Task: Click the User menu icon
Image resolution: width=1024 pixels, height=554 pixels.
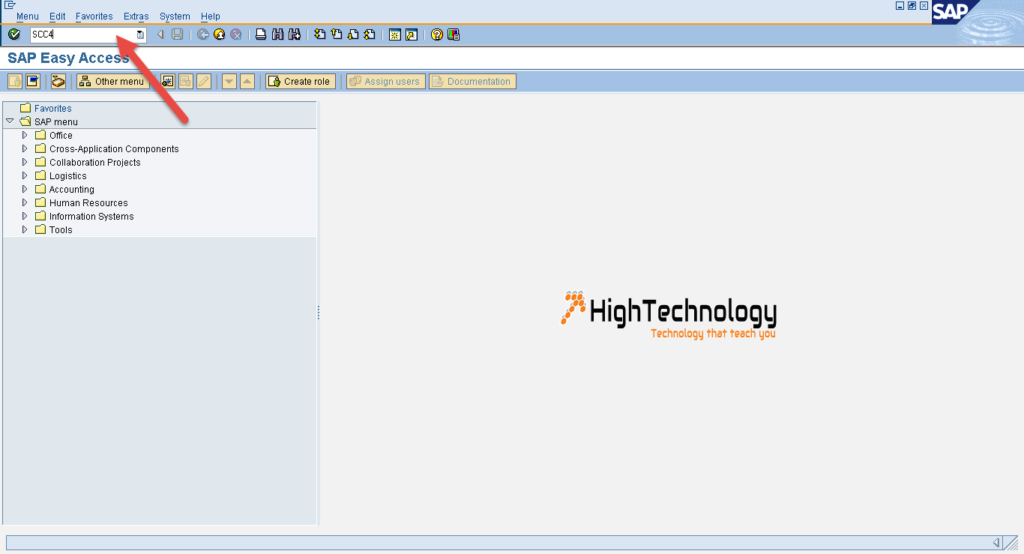Action: click(x=14, y=81)
